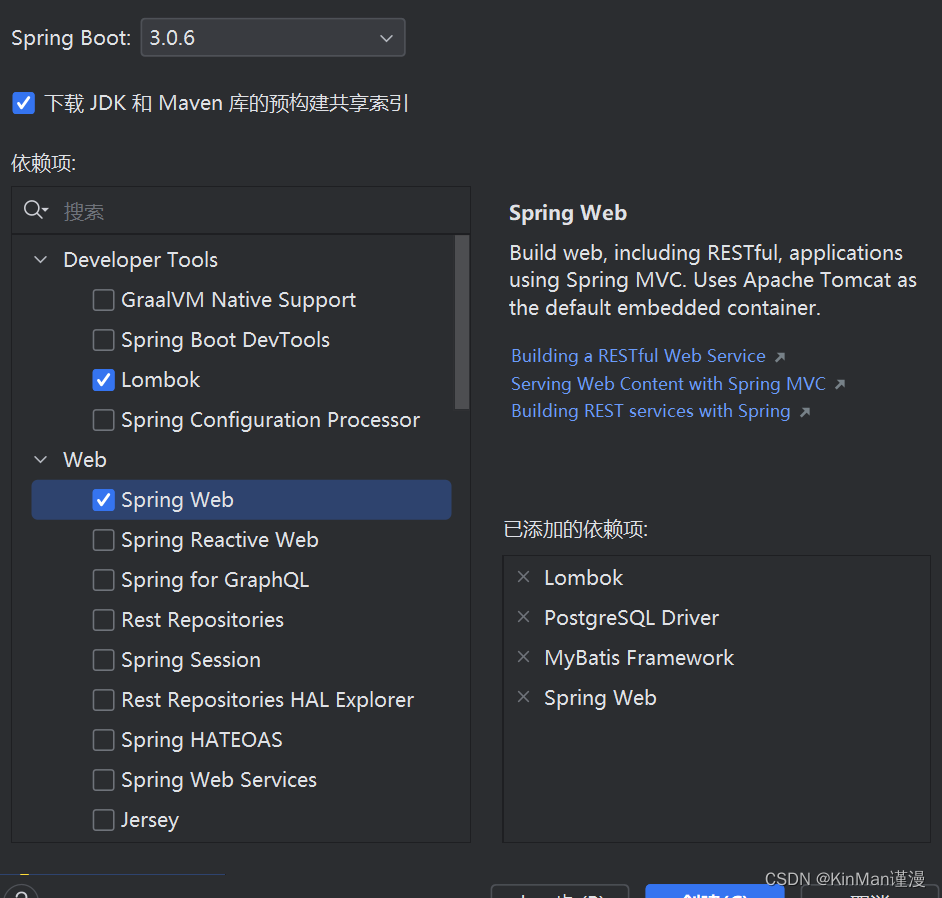Select the Developer Tools group label
This screenshot has height=898, width=942.
coord(141,260)
